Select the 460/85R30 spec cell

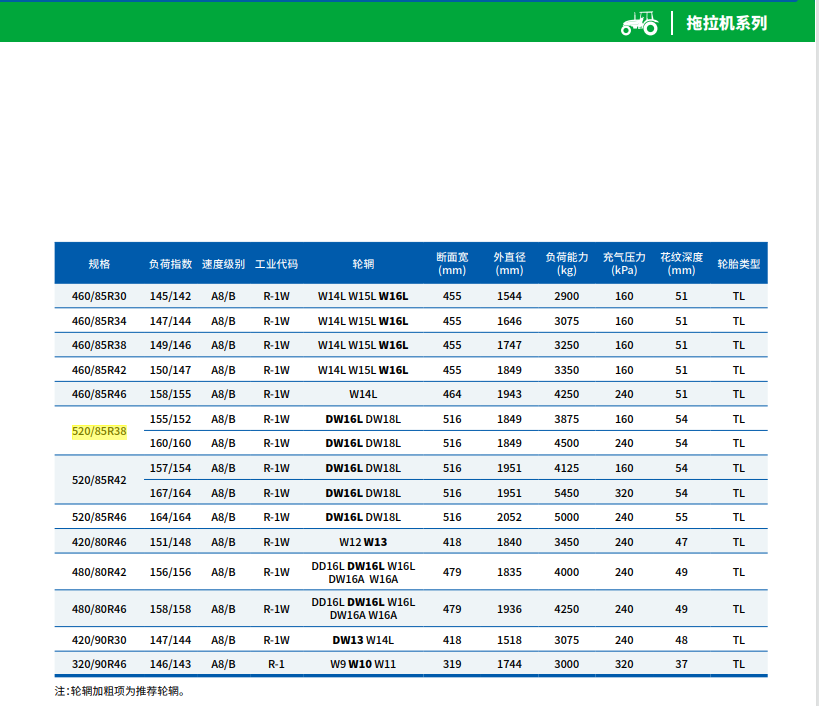[x=99, y=296]
